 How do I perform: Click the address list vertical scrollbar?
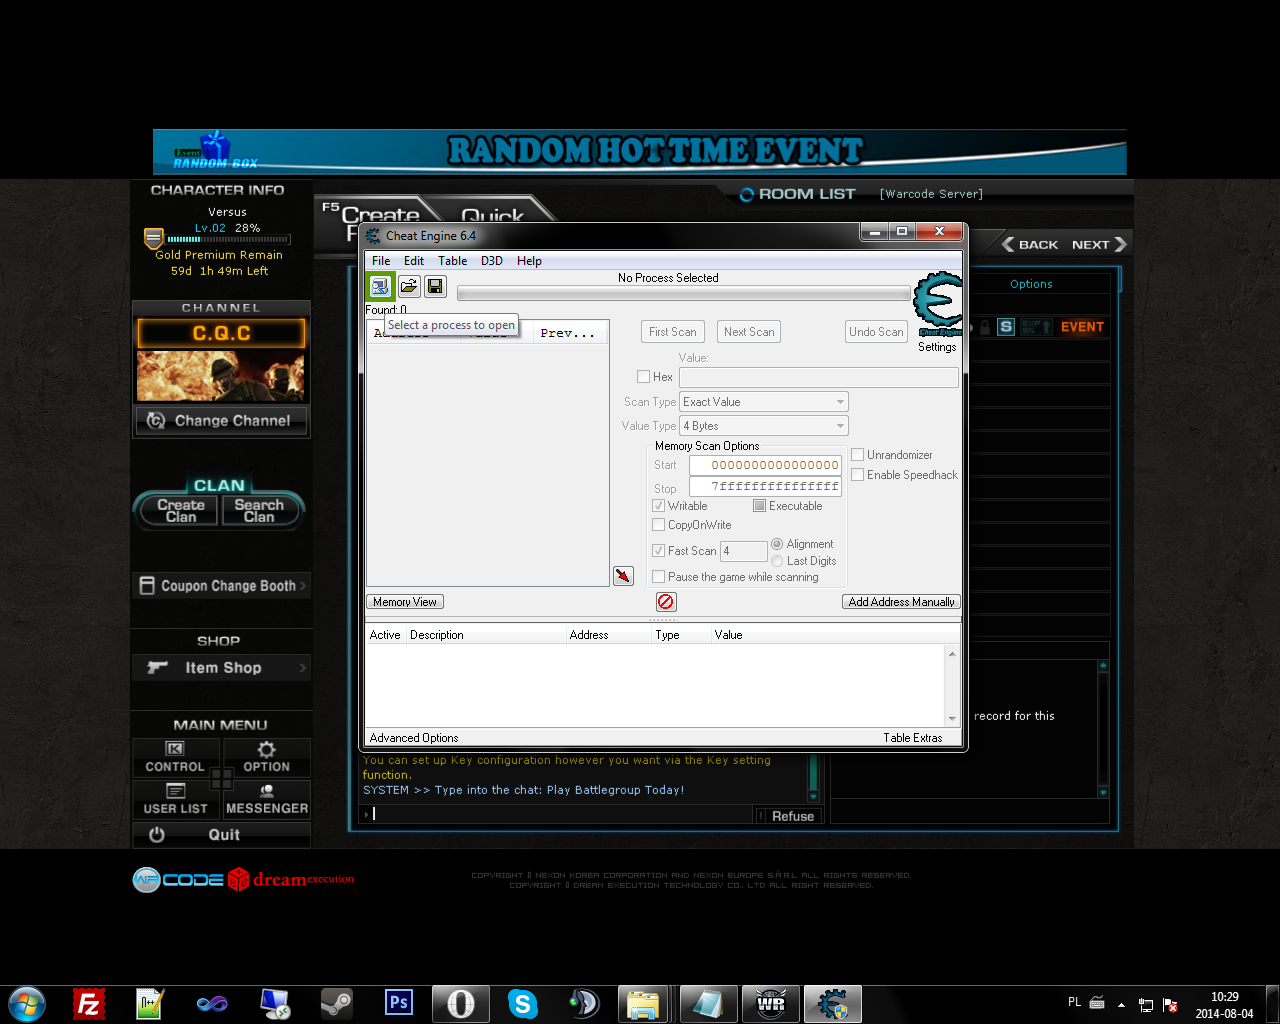[952, 686]
